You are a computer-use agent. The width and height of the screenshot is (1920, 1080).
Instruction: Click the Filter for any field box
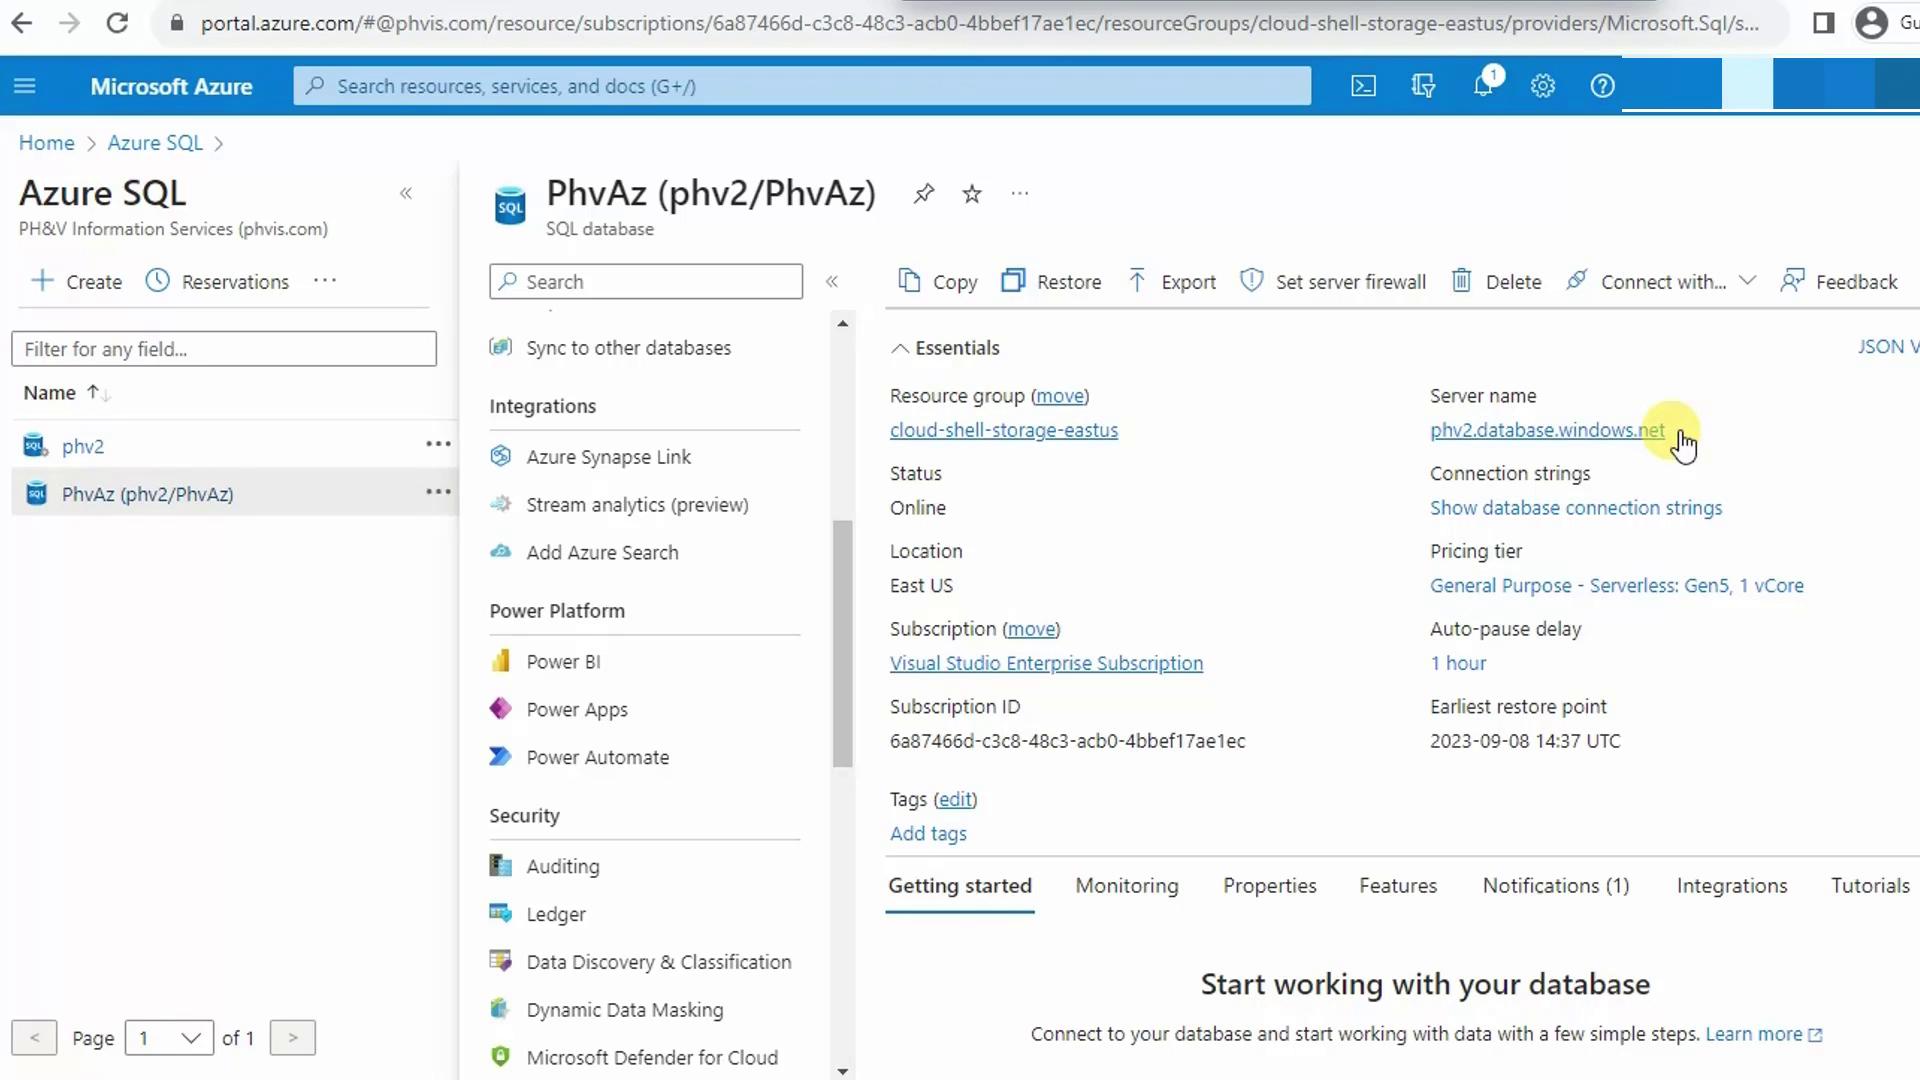point(224,349)
